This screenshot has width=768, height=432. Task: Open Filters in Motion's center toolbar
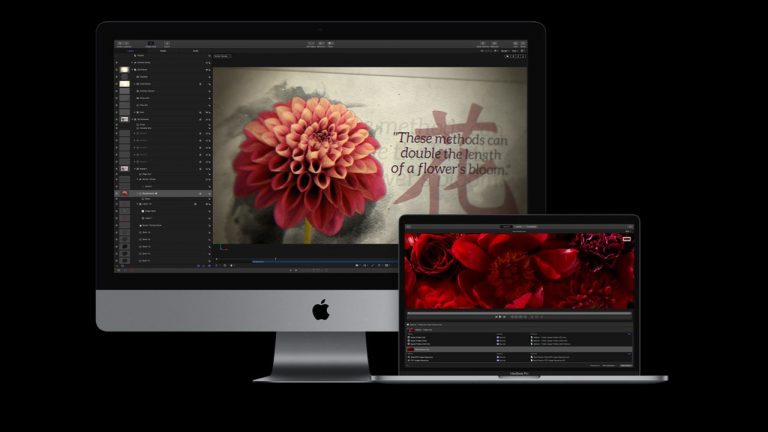tap(331, 44)
